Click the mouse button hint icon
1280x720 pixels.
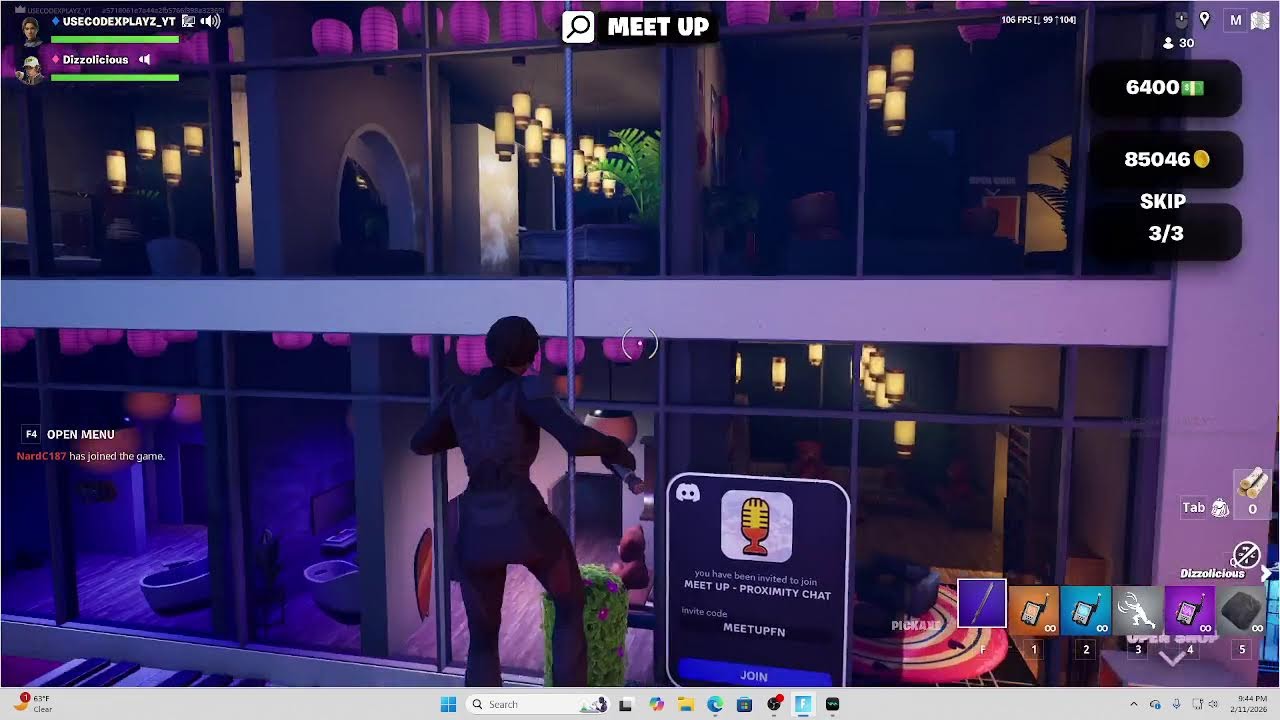pos(1181,19)
